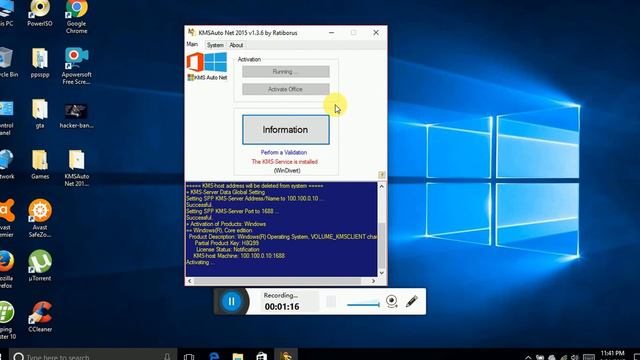
Task: Switch to the Main tab
Action: [x=192, y=44]
